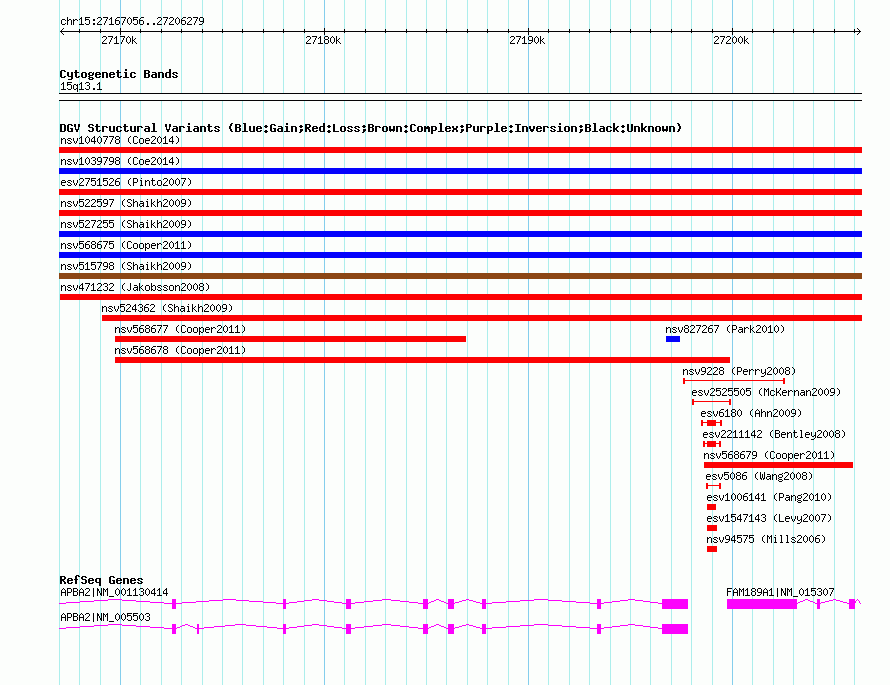890x685 pixels.
Task: Select the red nsv522597 loss bar
Action: pyautogui.click(x=460, y=213)
